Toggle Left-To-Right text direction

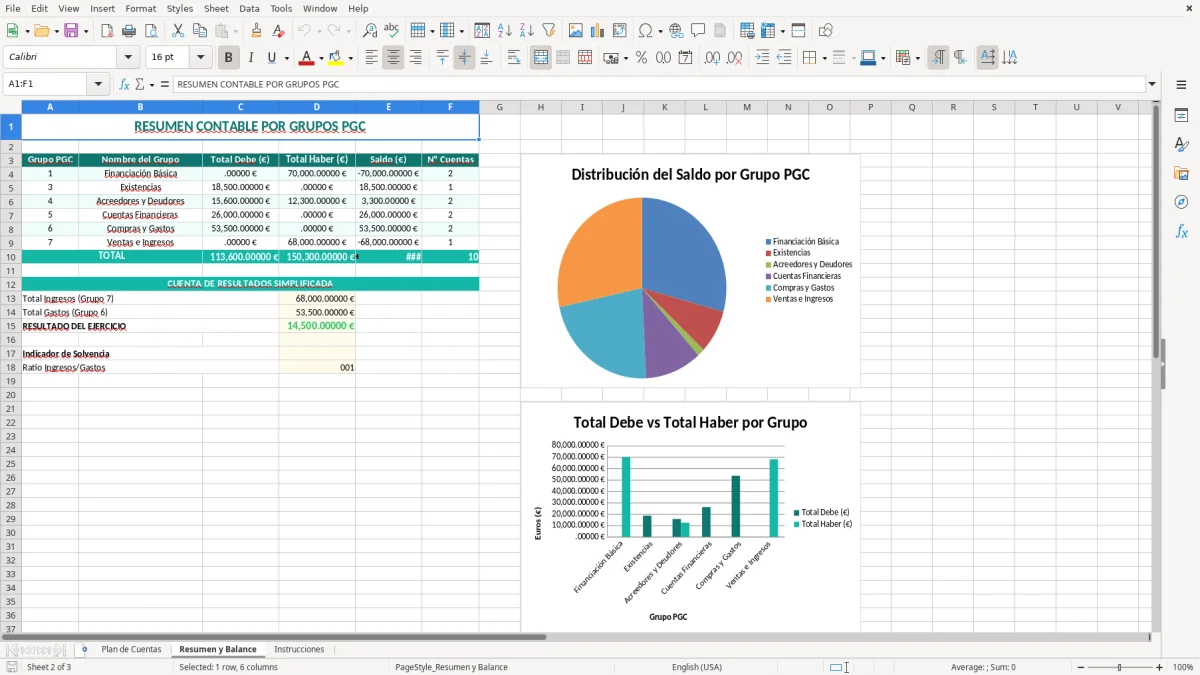tap(938, 58)
